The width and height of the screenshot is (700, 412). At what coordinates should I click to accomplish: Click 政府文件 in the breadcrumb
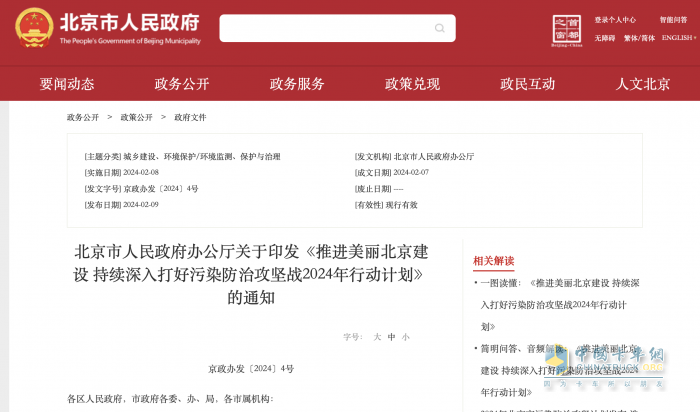190,117
